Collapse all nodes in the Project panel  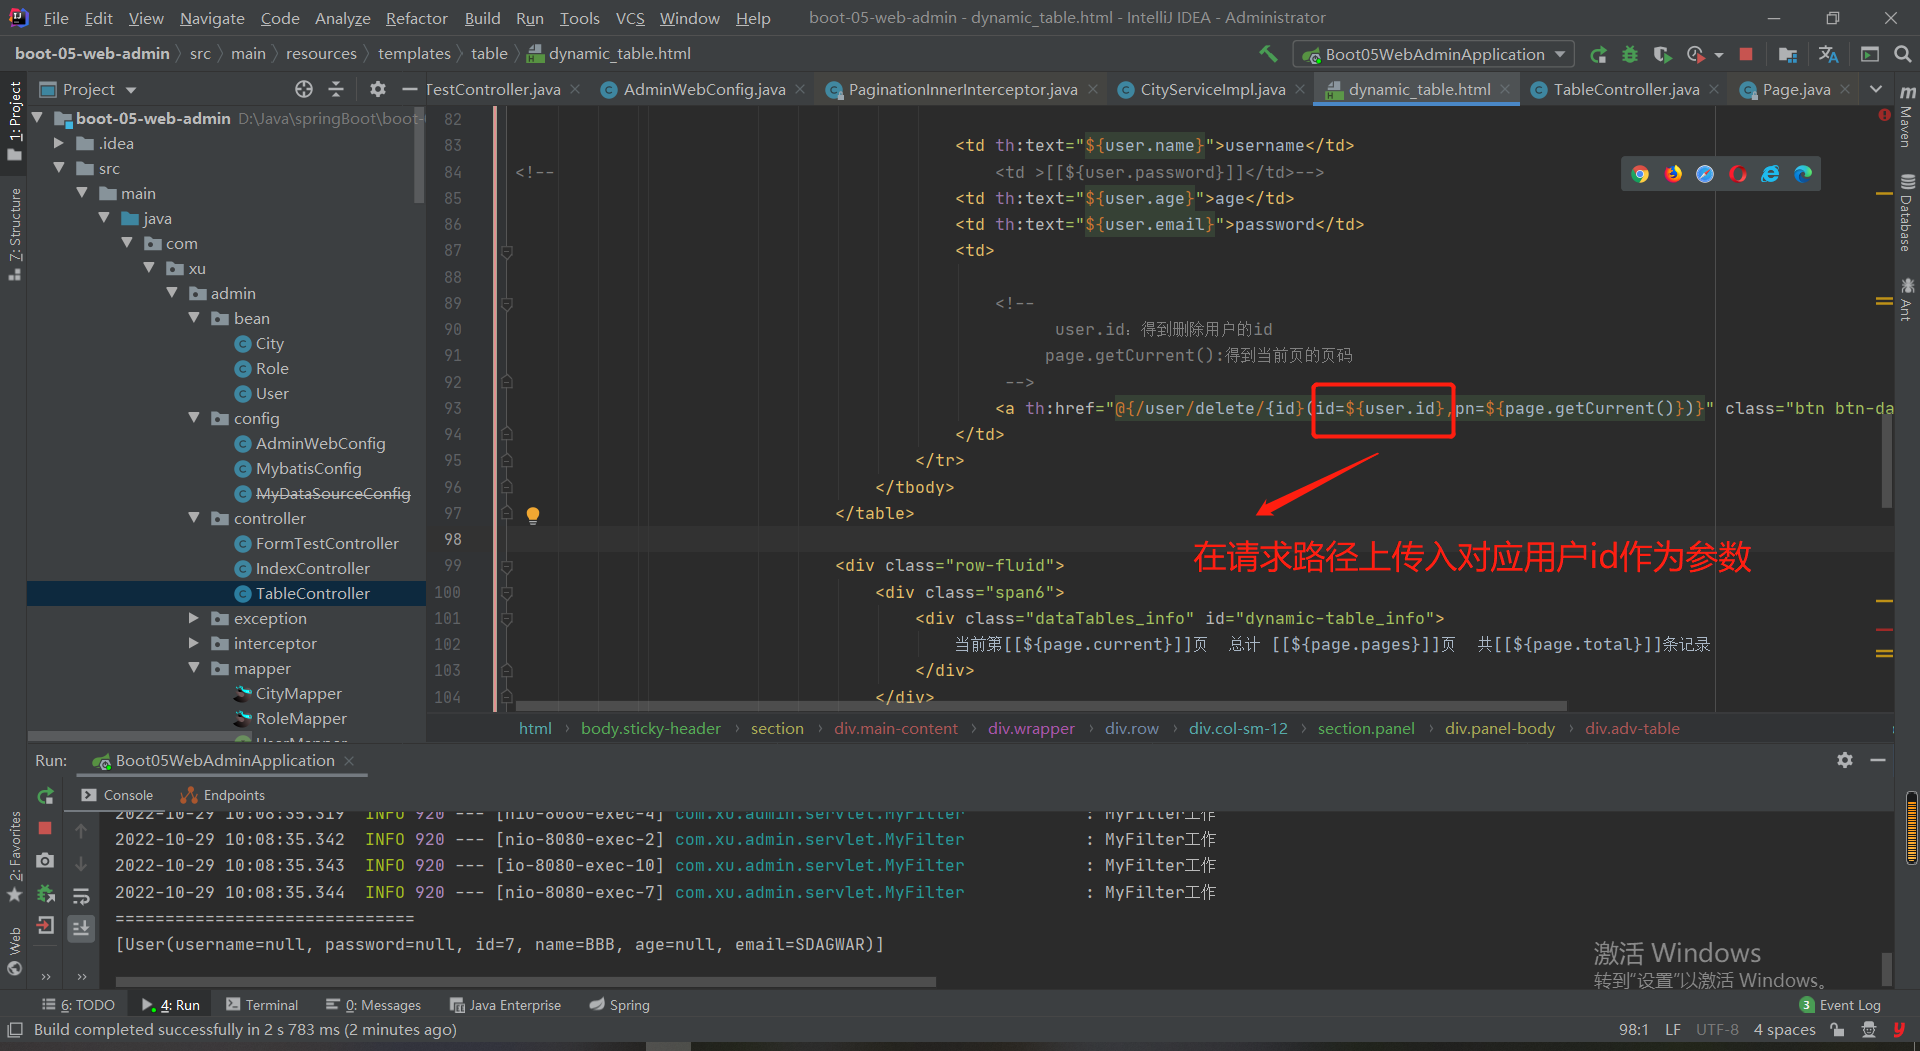pos(336,89)
